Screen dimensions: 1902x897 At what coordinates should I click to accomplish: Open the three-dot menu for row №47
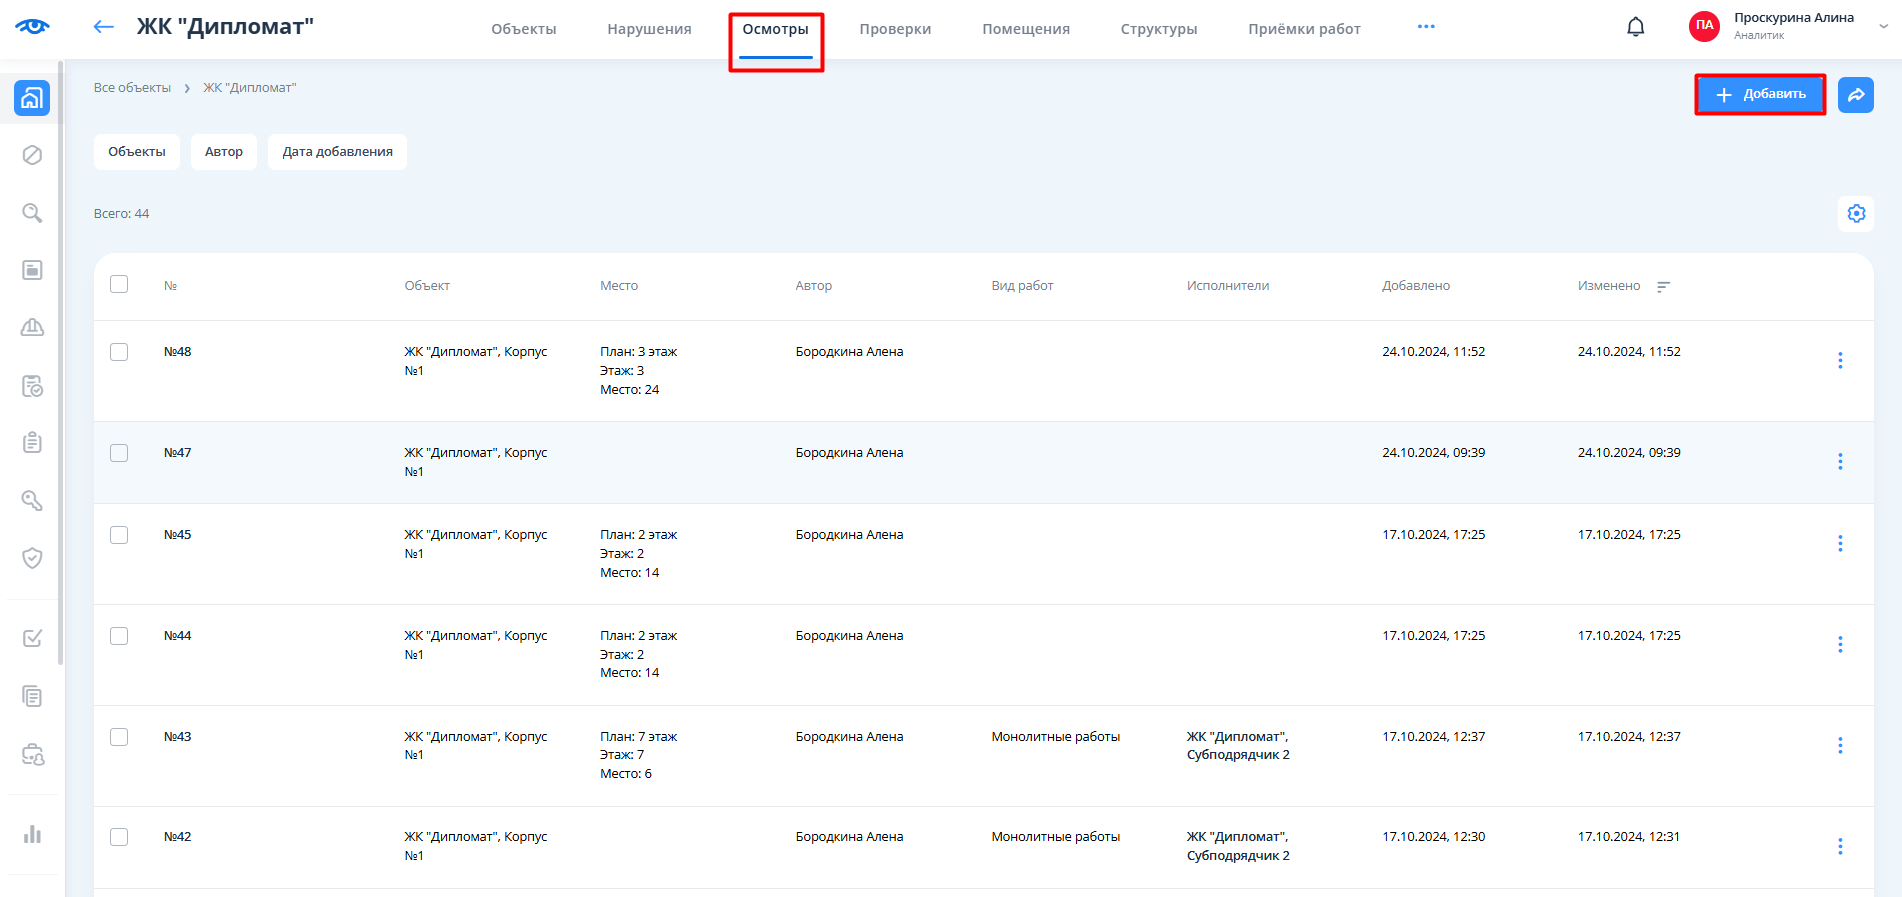point(1840,461)
